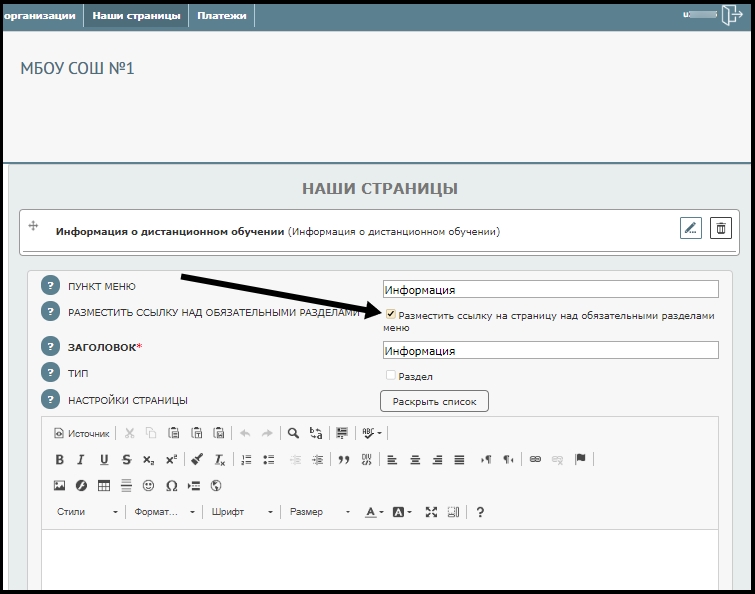Image resolution: width=755 pixels, height=594 pixels.
Task: Insert a special character (Omega)
Action: [171, 486]
